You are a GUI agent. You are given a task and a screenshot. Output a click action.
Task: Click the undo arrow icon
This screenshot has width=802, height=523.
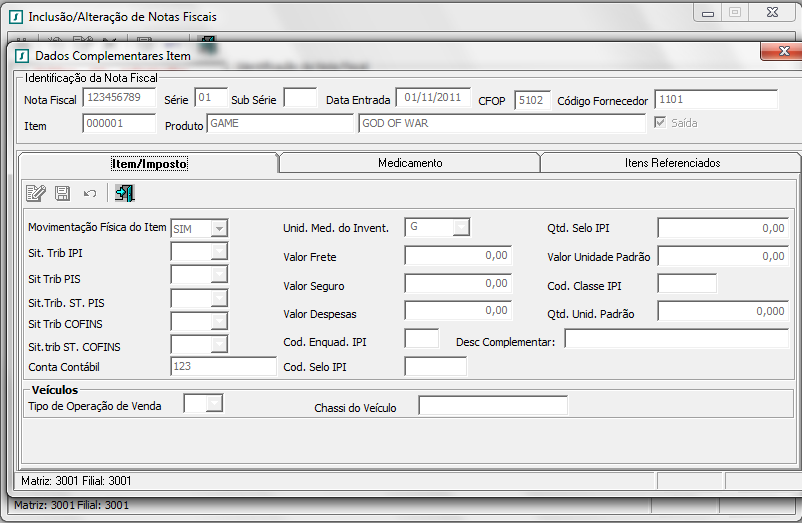[x=90, y=193]
